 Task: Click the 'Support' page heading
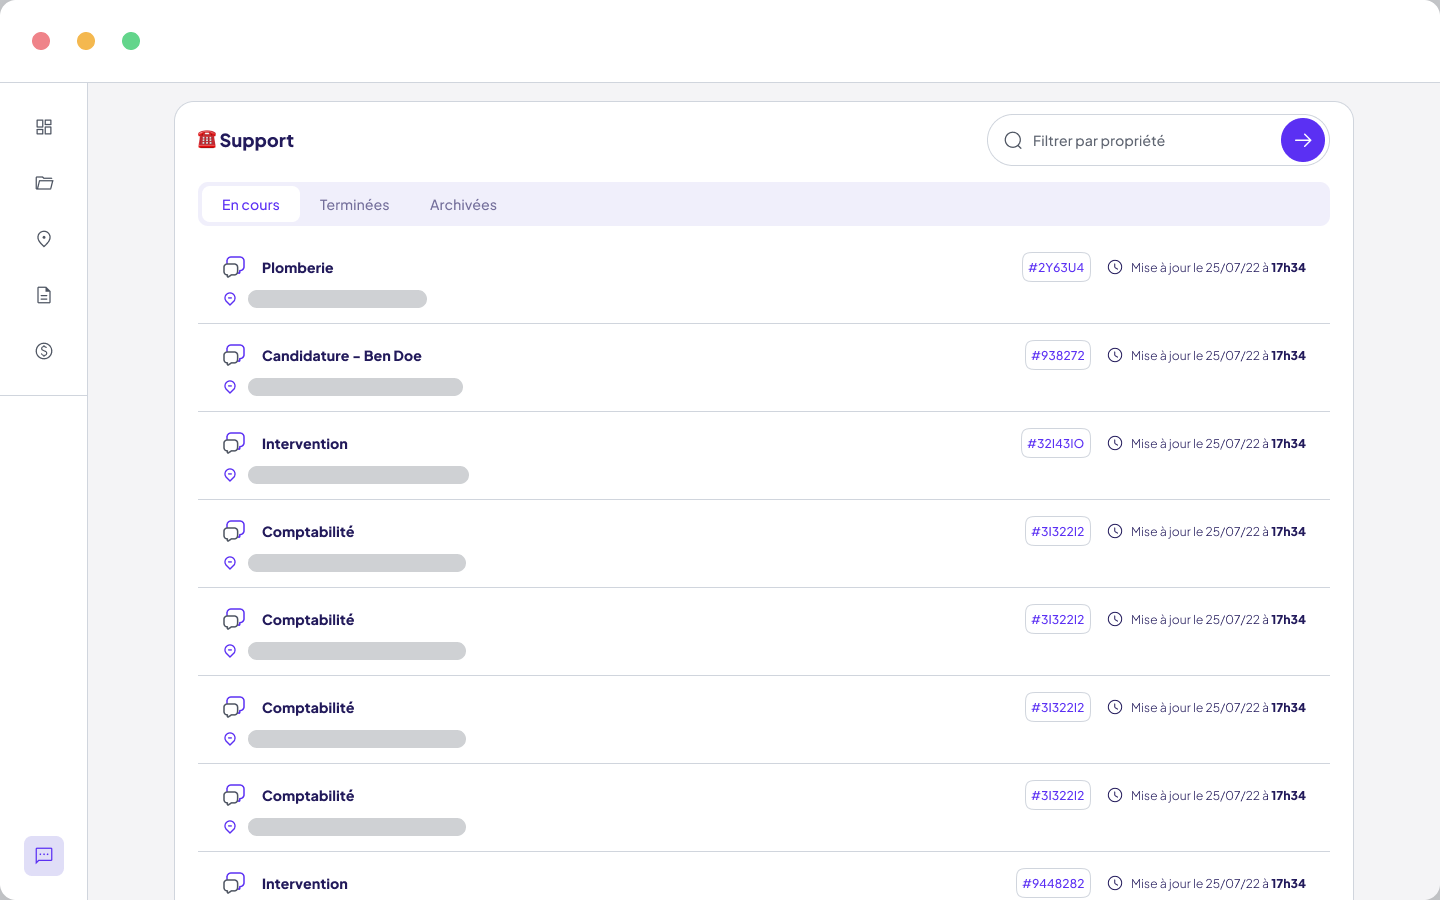coord(257,140)
